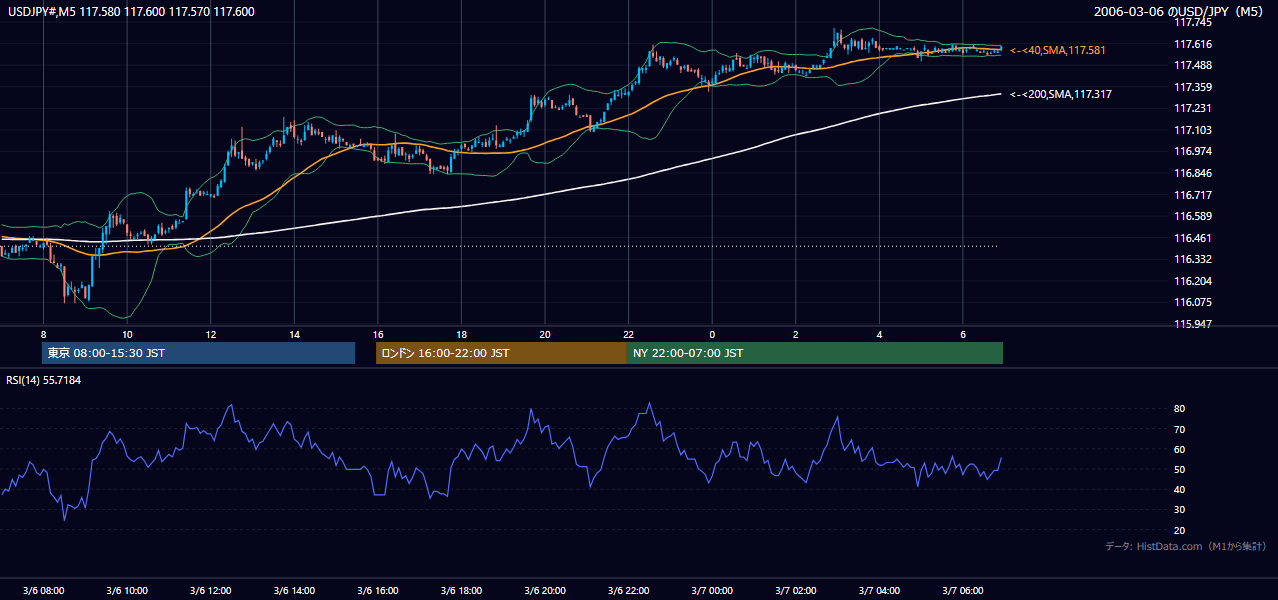Click RSI scale value 30
Viewport: 1278px width, 600px height.
pyautogui.click(x=1180, y=510)
